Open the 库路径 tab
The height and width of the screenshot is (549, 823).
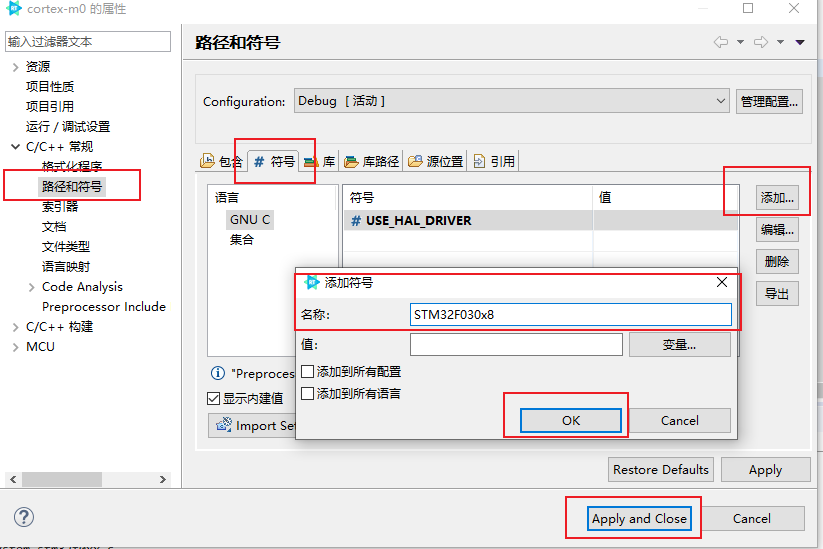pyautogui.click(x=371, y=161)
